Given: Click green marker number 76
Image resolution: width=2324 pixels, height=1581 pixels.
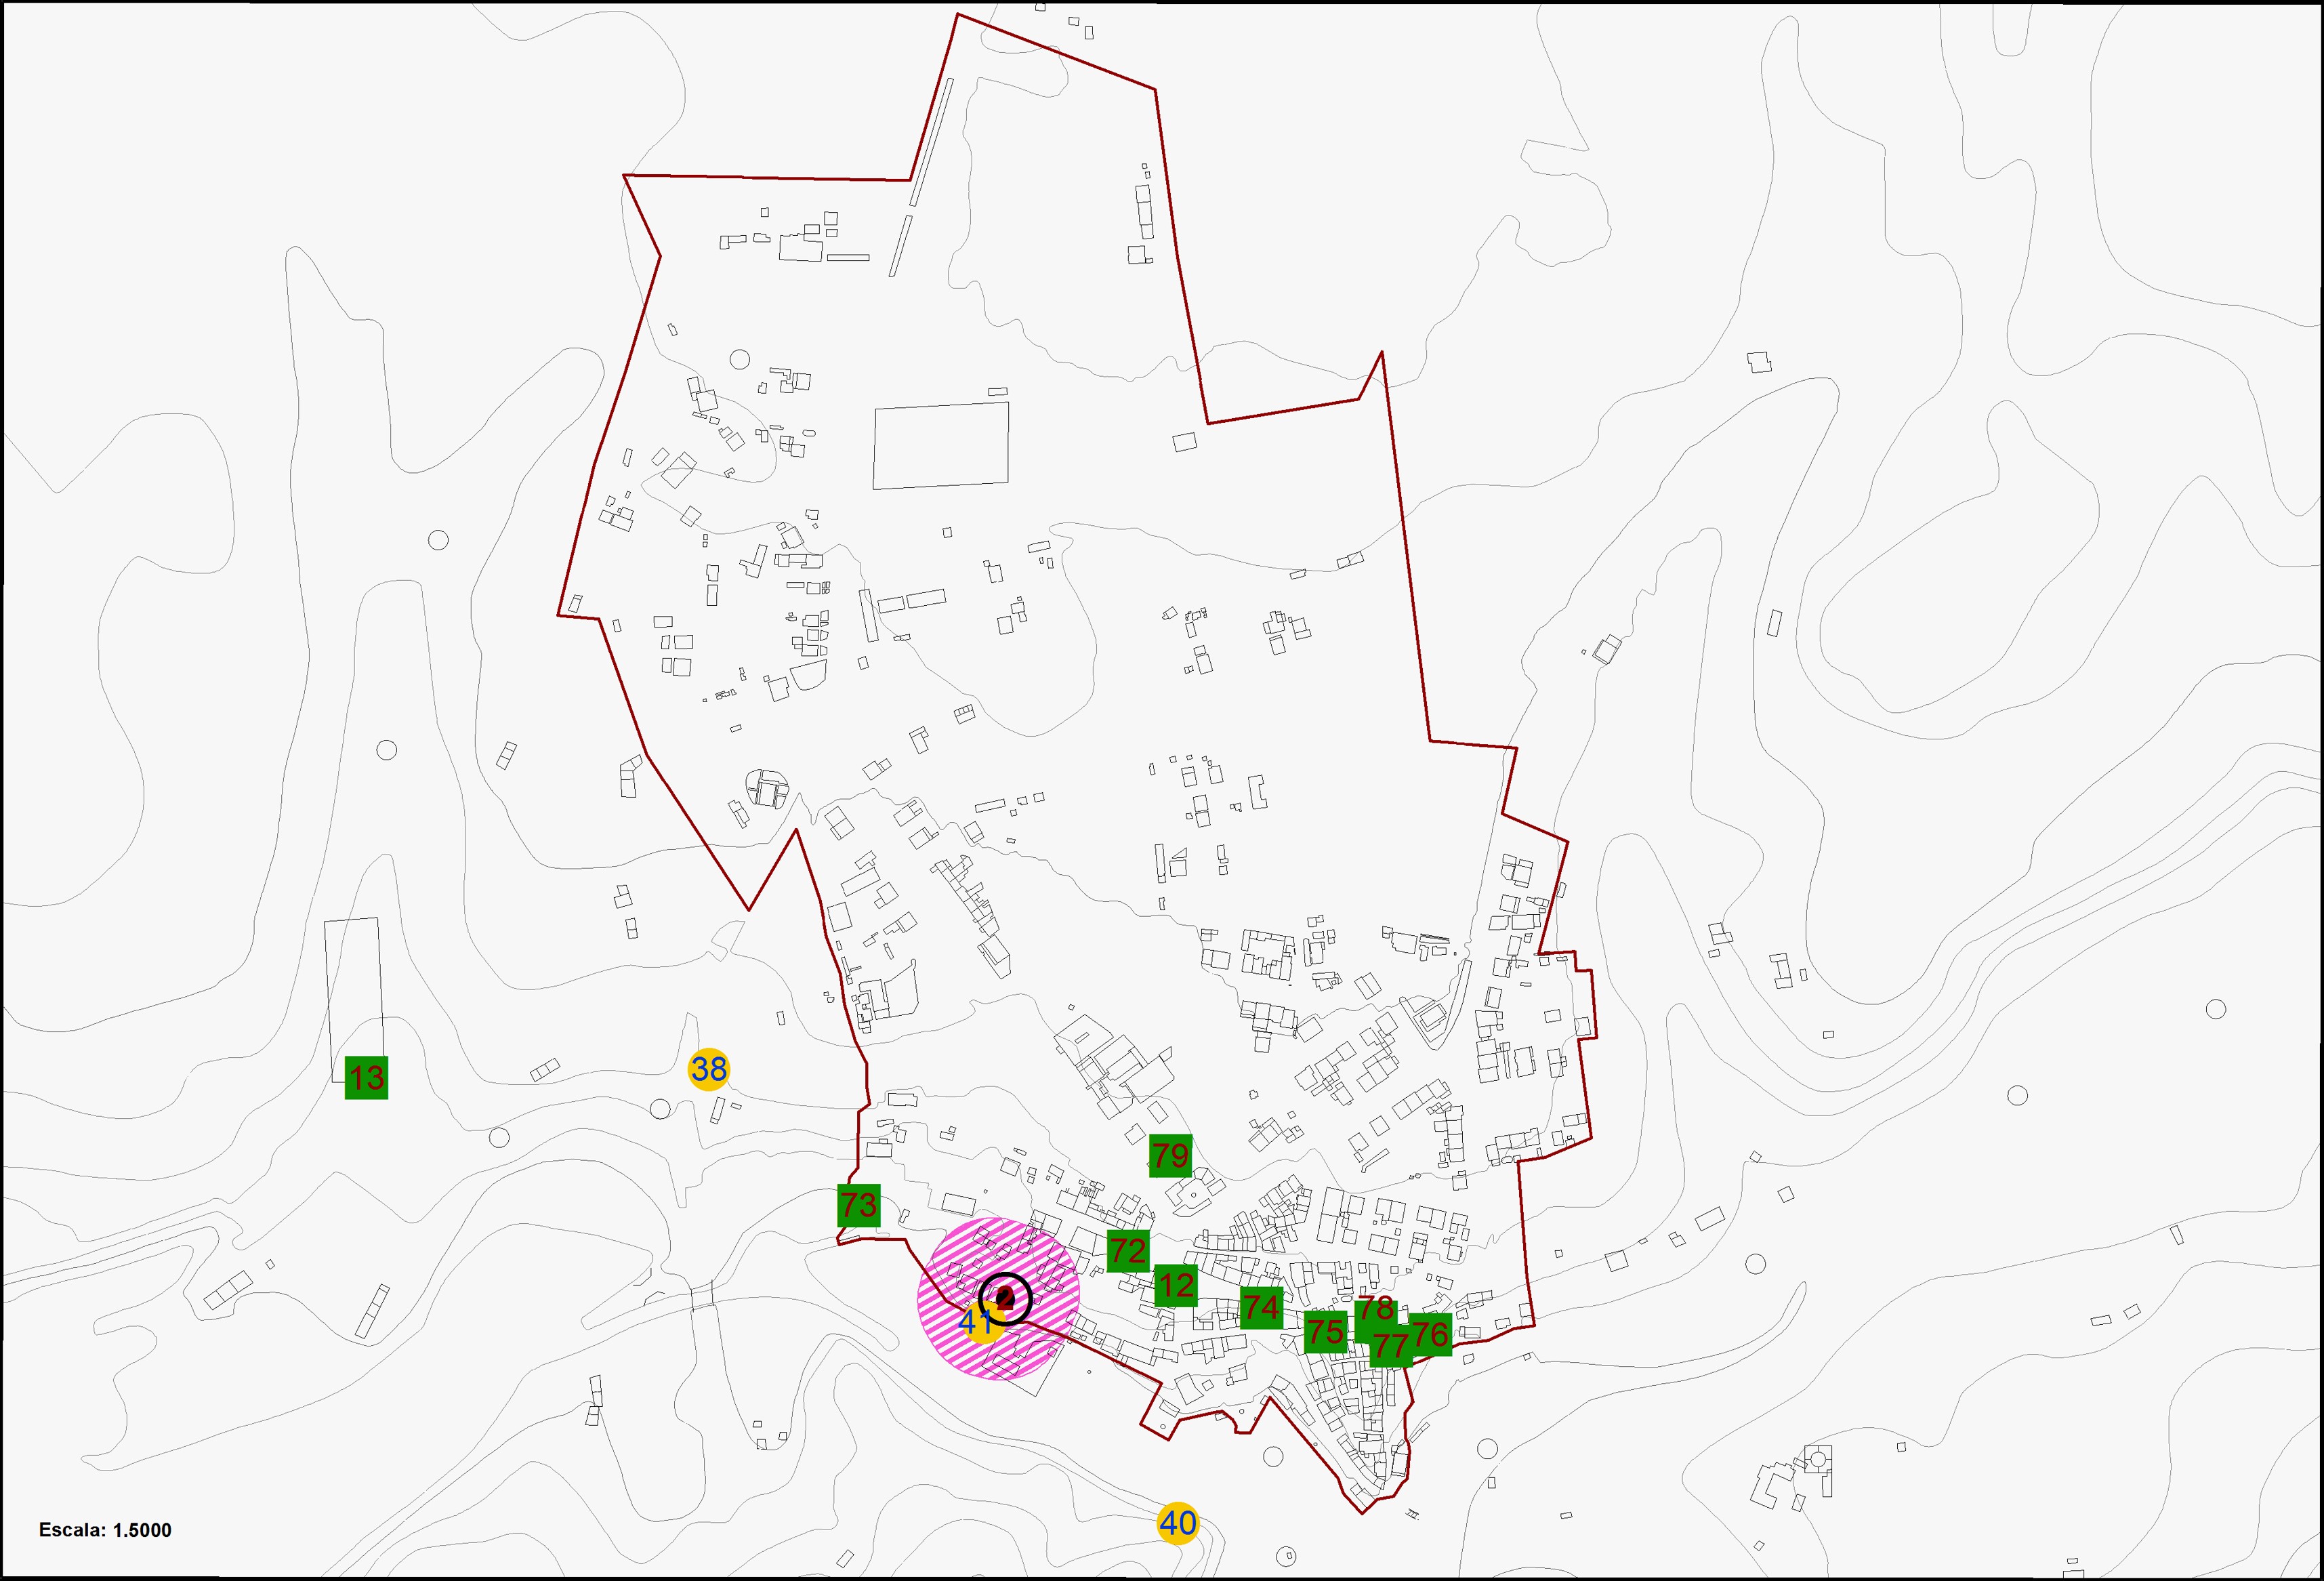Looking at the screenshot, I should [x=1431, y=1334].
